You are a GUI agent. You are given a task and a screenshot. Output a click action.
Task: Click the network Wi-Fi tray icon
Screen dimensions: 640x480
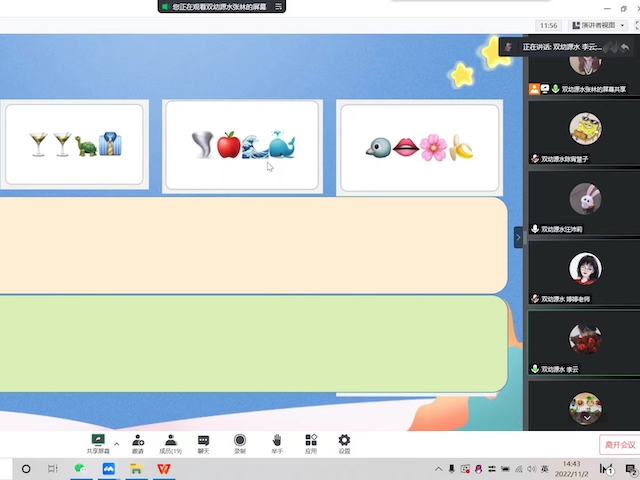click(518, 469)
